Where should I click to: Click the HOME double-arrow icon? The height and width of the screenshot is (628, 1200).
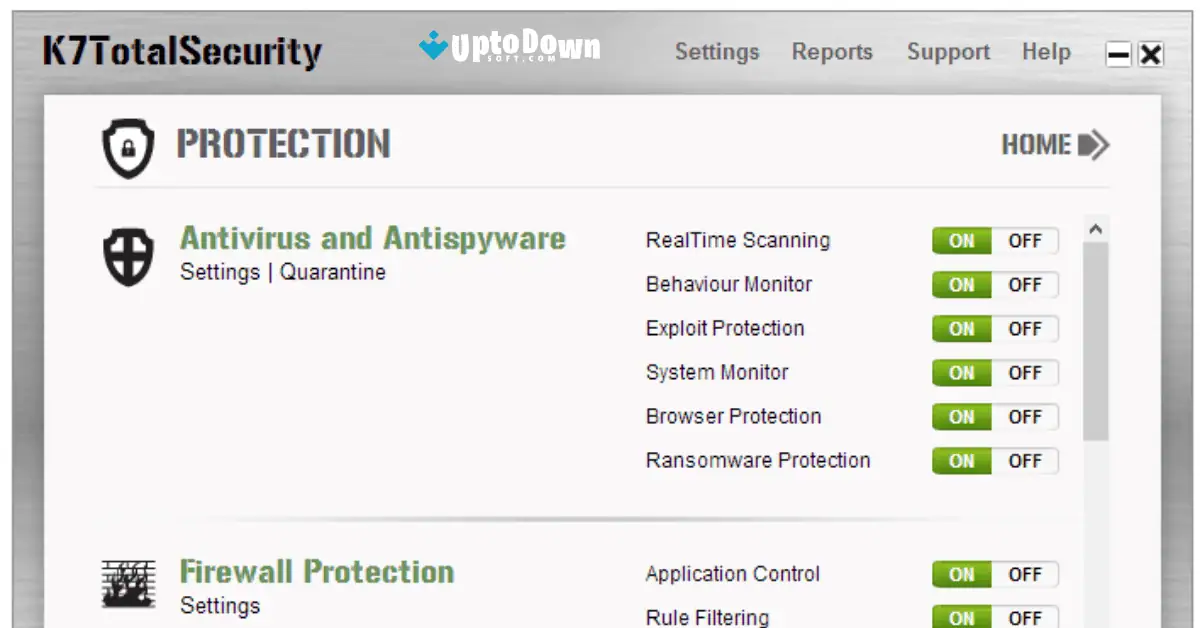tap(1098, 144)
